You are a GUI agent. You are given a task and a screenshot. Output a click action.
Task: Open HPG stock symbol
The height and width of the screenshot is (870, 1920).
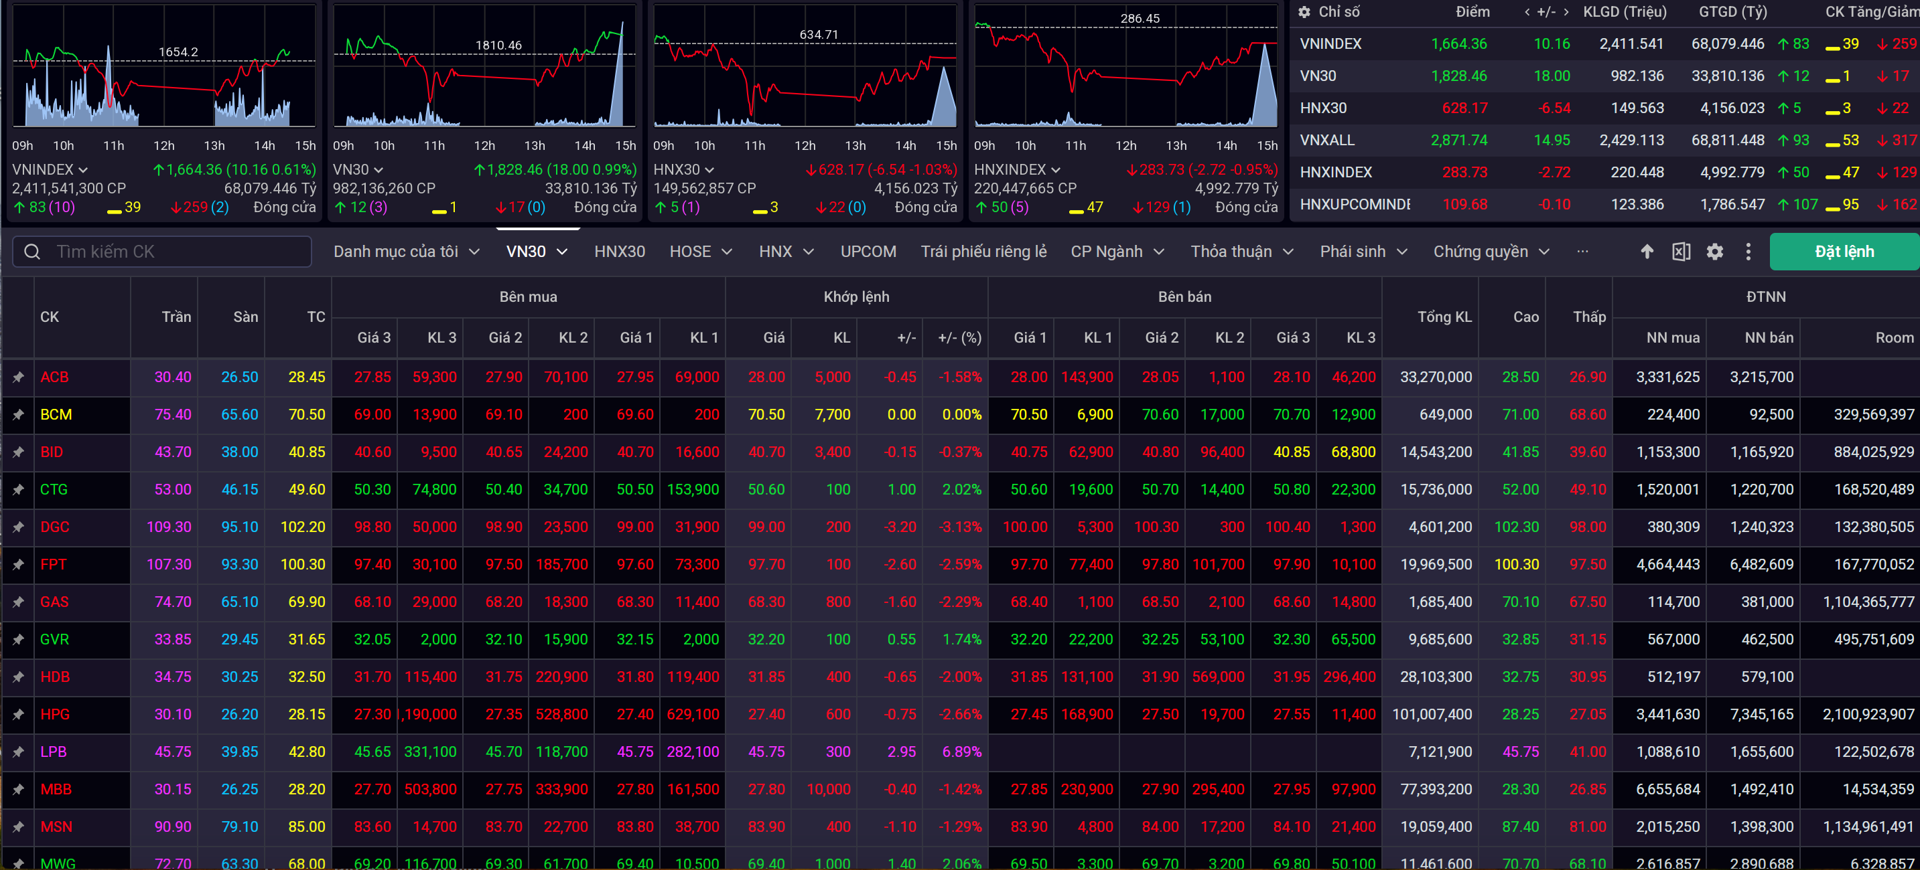click(55, 715)
